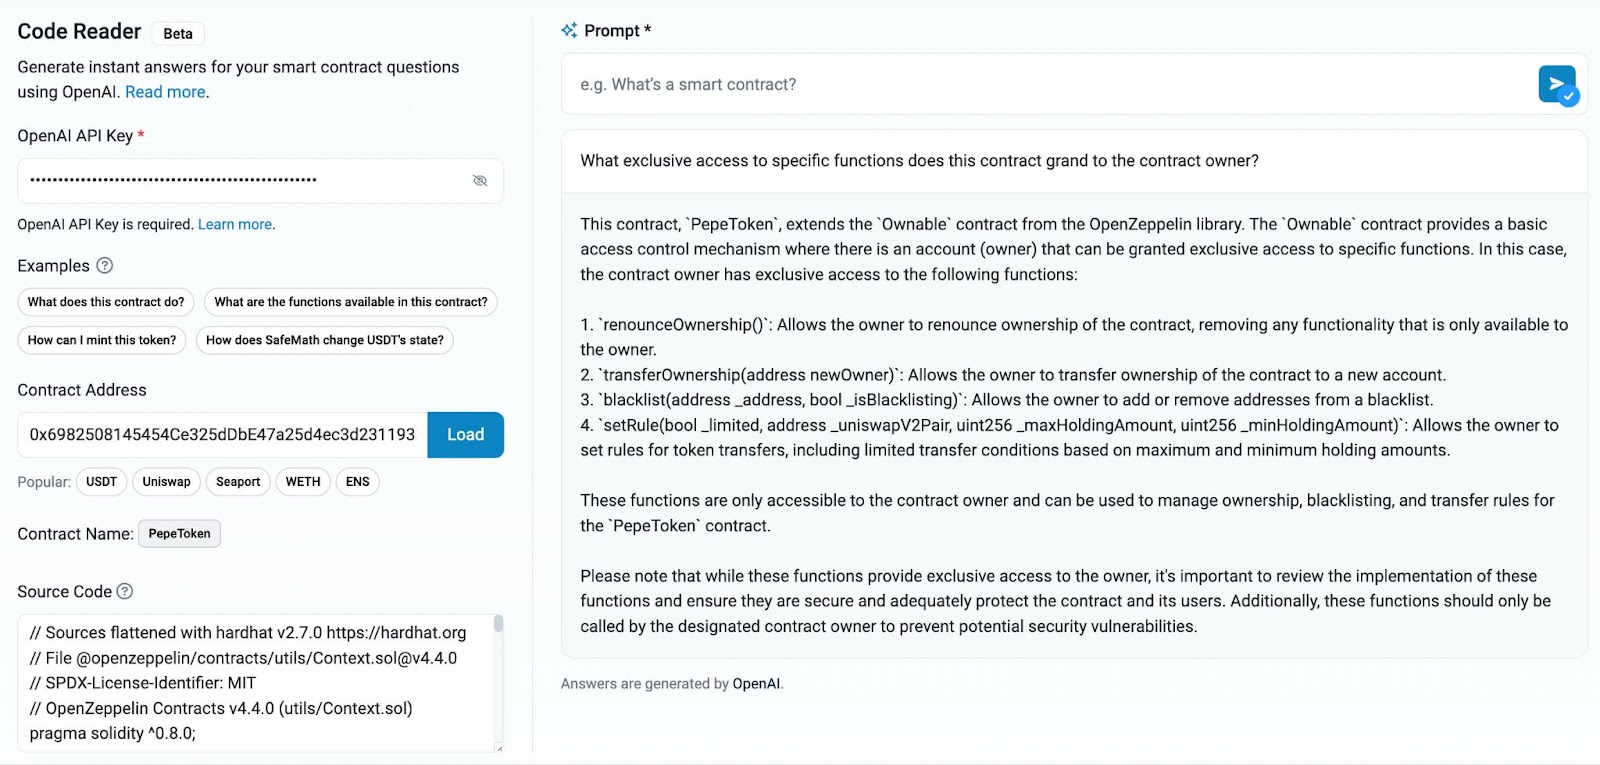Choose the Seaport popular contract
Viewport: 1600px width, 765px height.
click(238, 482)
